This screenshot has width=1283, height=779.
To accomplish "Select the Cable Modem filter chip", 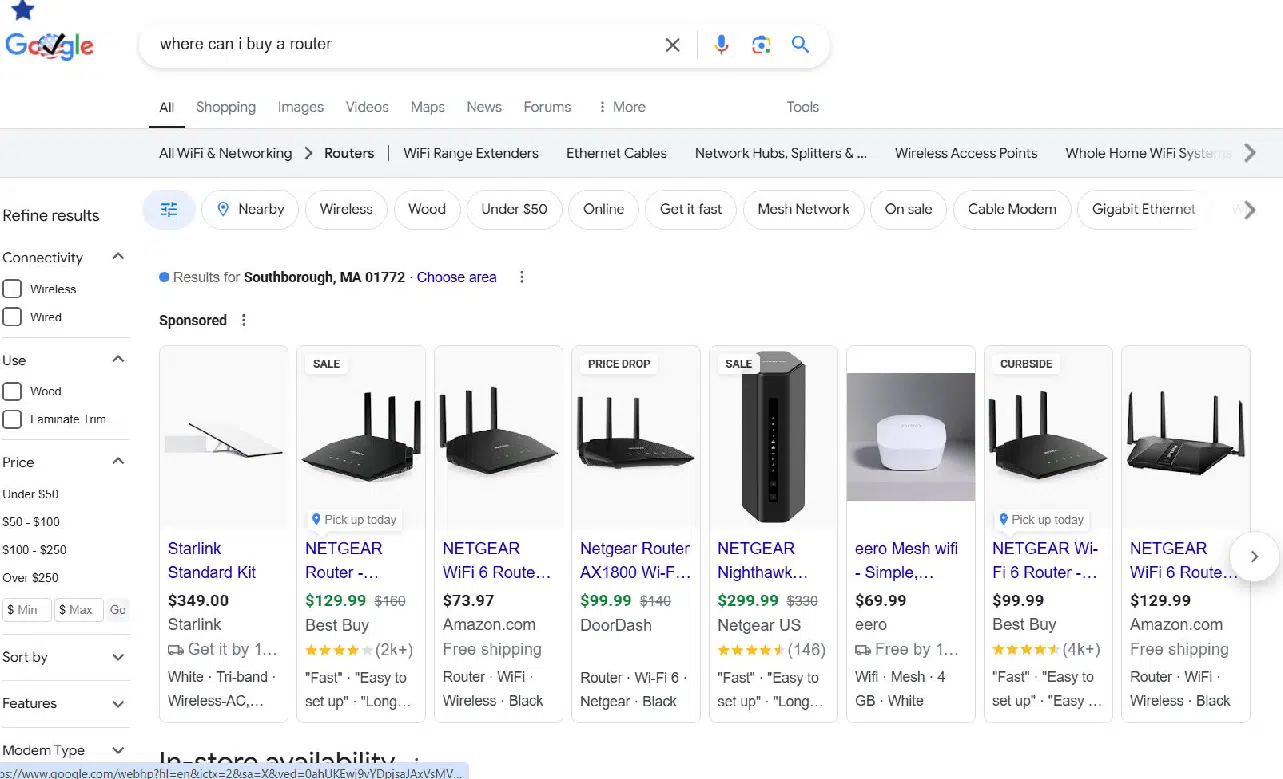I will coord(1012,209).
